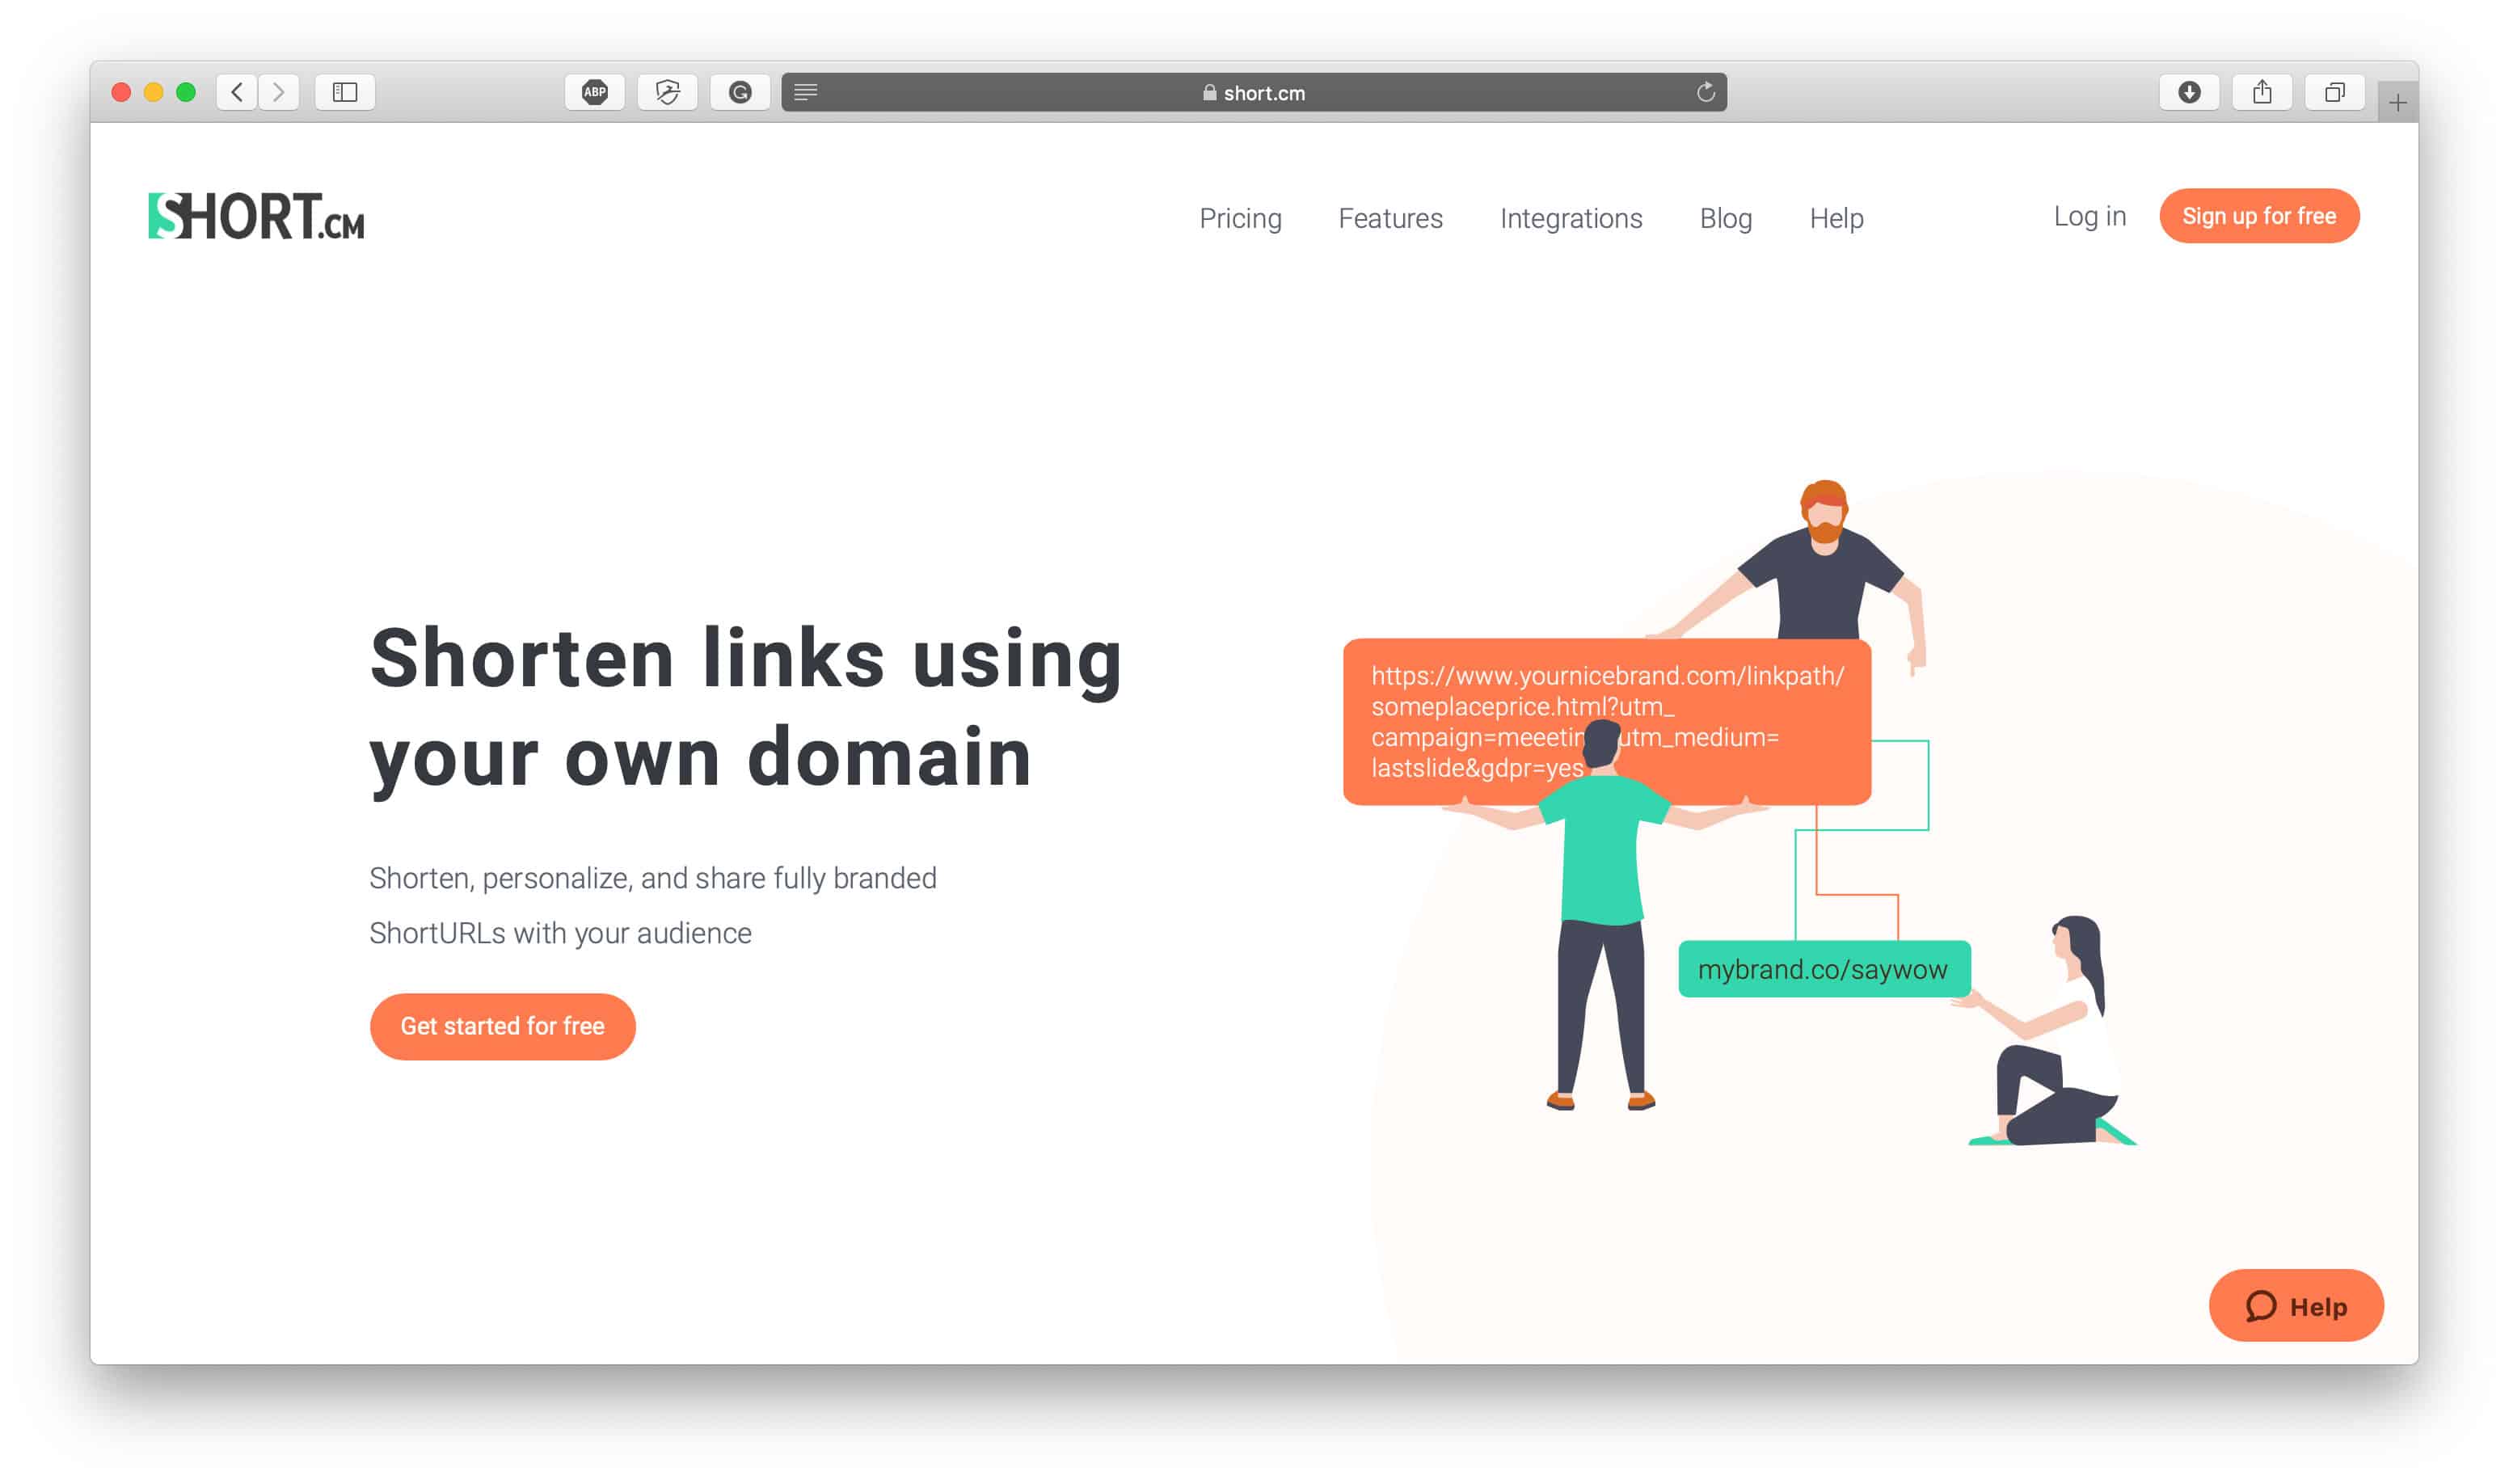Screen dimensions: 2509x1484
Task: Click the Get started for free button
Action: click(505, 1027)
